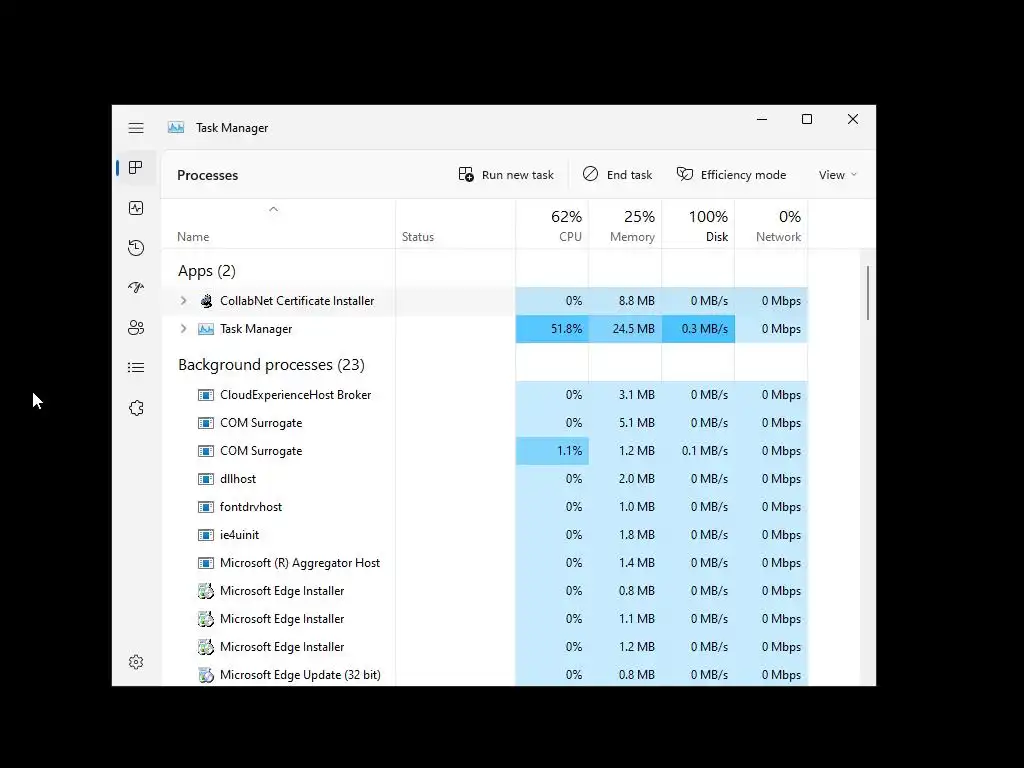This screenshot has height=768, width=1024.
Task: Click the fontdrvhost process icon
Action: pos(206,507)
